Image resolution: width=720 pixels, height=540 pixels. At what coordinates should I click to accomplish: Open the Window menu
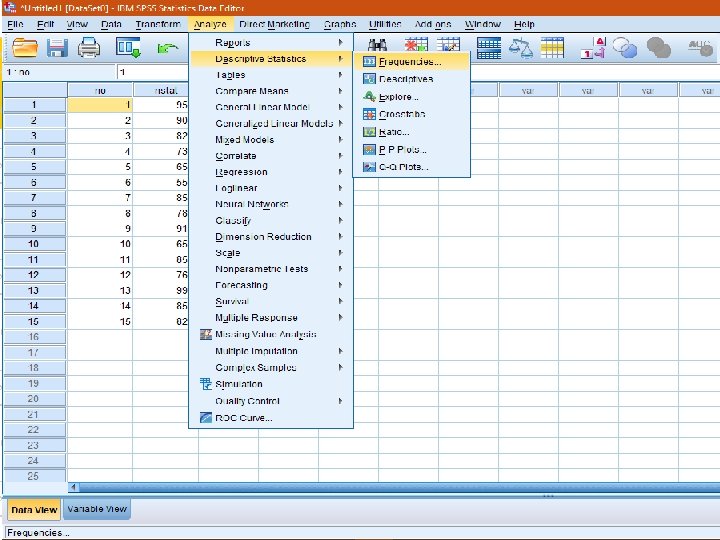click(x=483, y=24)
